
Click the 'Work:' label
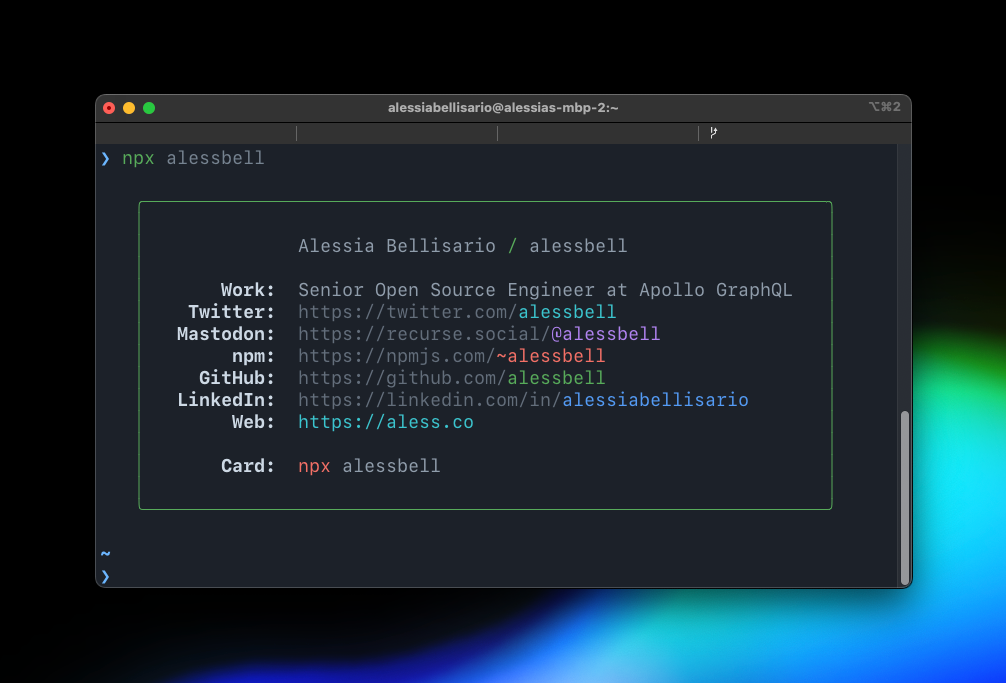248,290
